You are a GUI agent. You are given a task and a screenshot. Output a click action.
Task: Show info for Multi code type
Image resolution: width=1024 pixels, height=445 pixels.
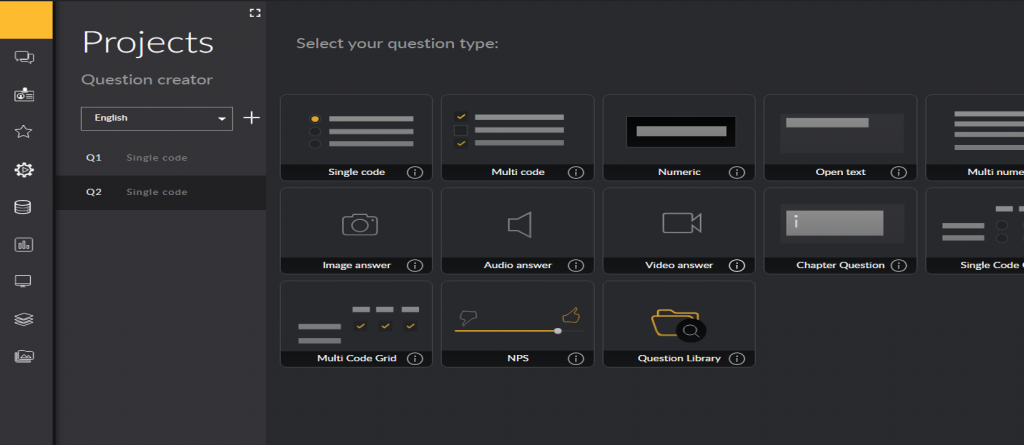coord(575,173)
